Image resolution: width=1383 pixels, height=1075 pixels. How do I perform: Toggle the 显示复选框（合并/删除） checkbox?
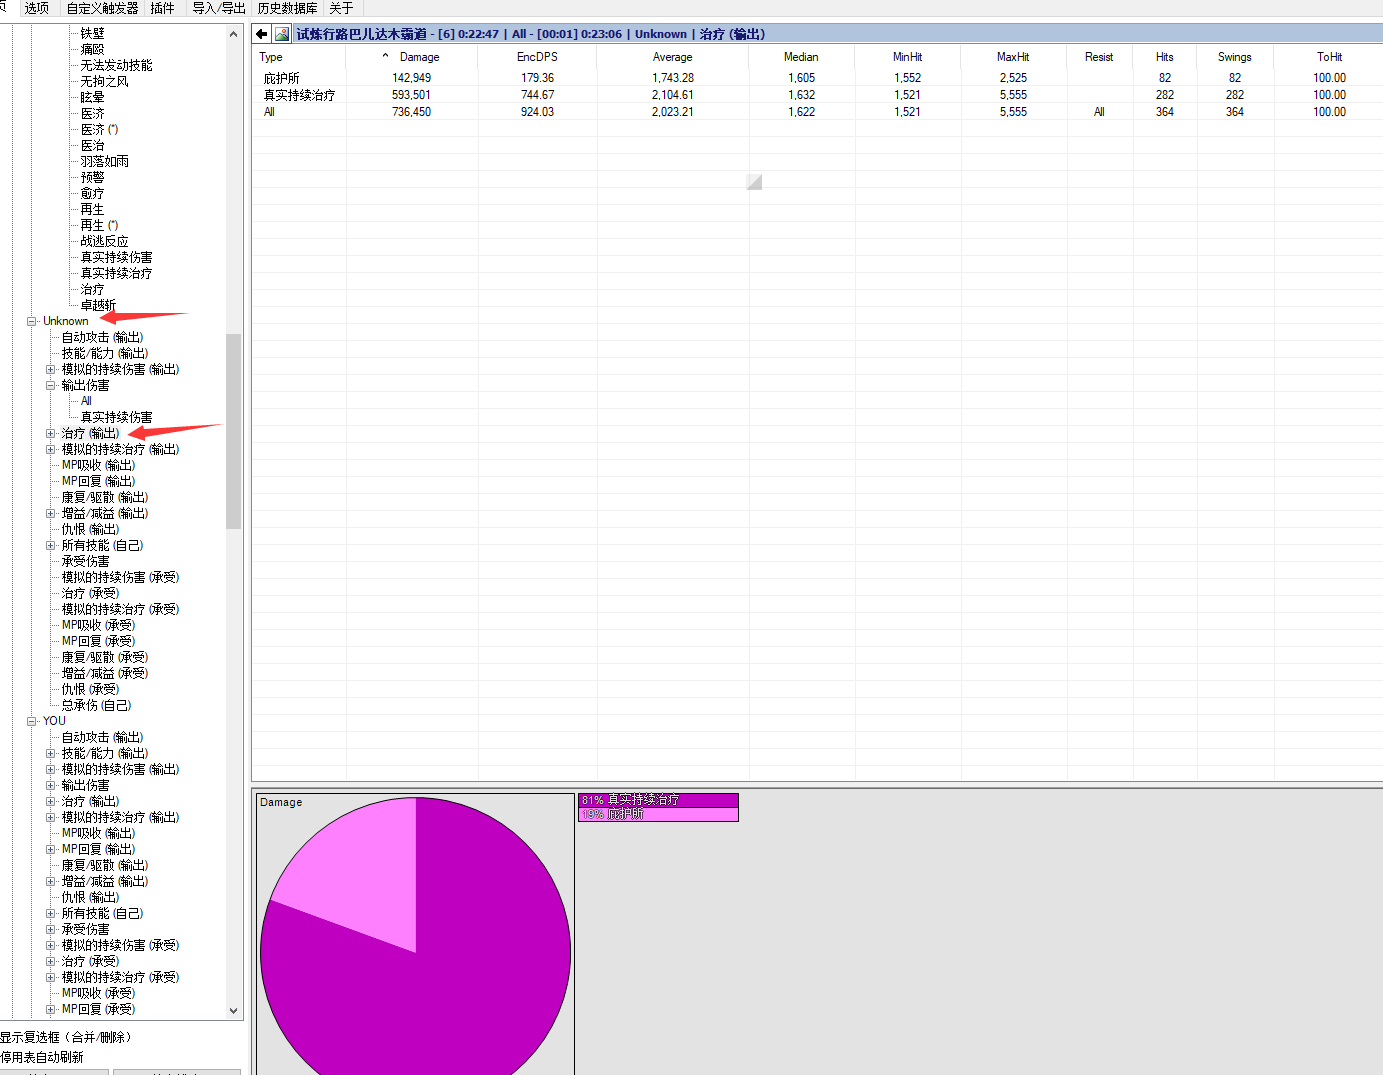click(66, 1037)
